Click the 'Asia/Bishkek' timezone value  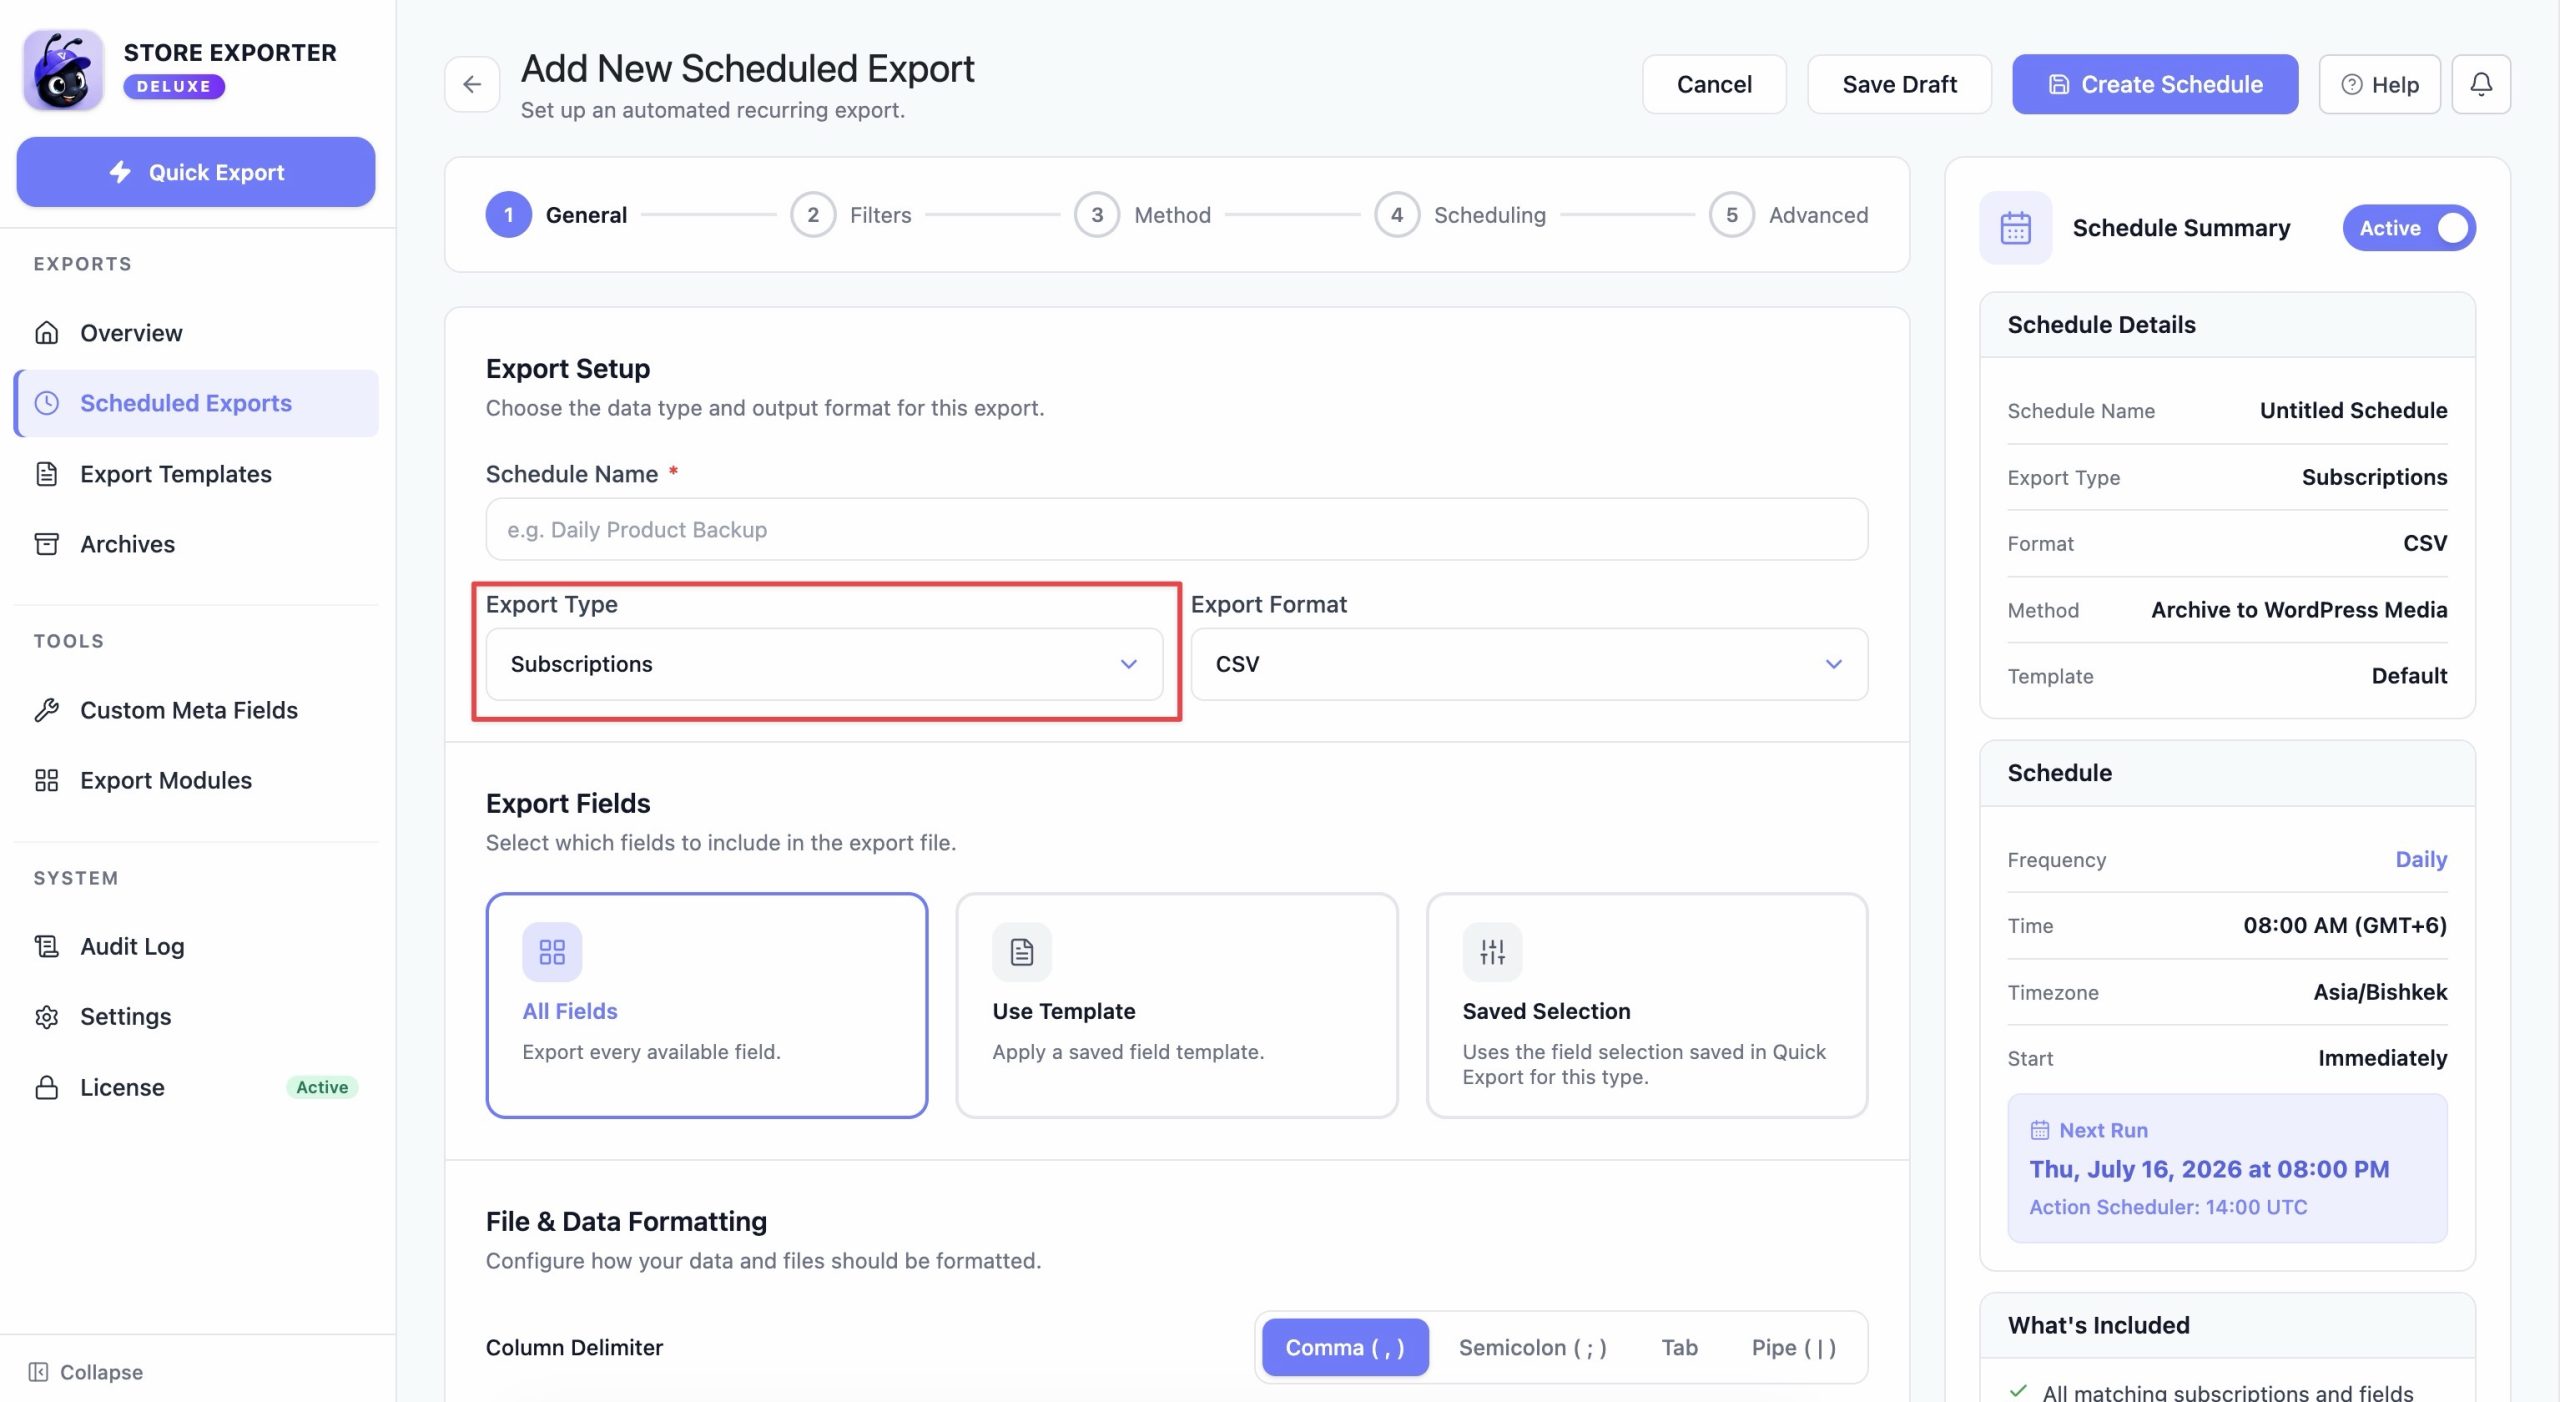coord(2380,992)
